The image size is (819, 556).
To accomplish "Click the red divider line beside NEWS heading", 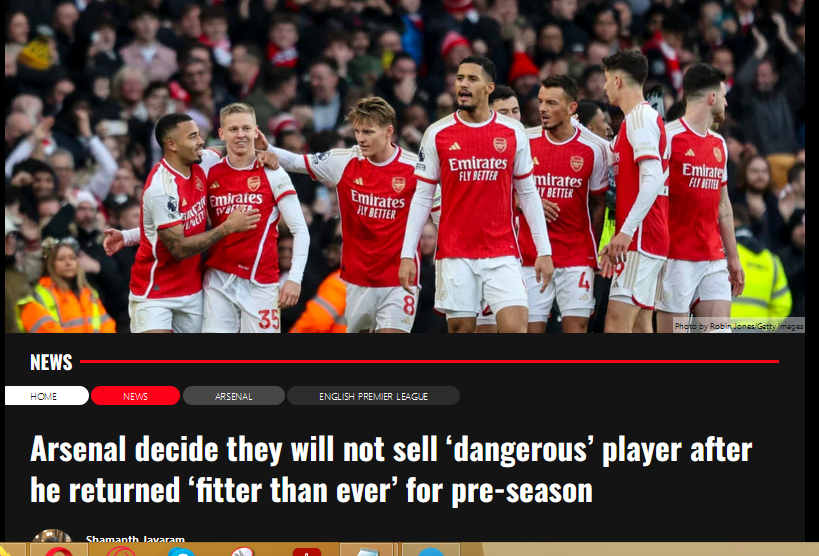I will click(x=429, y=361).
